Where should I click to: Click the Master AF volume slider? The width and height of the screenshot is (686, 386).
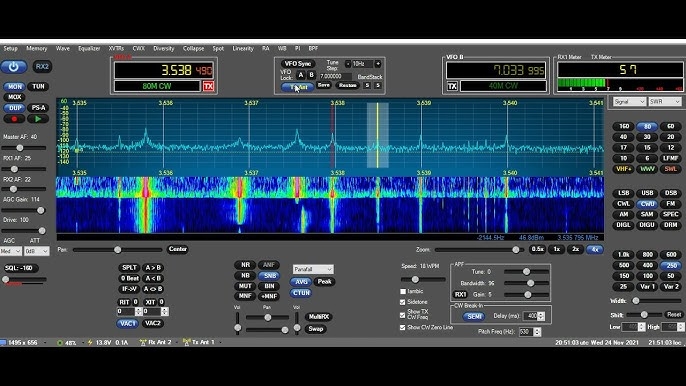[x=24, y=148]
